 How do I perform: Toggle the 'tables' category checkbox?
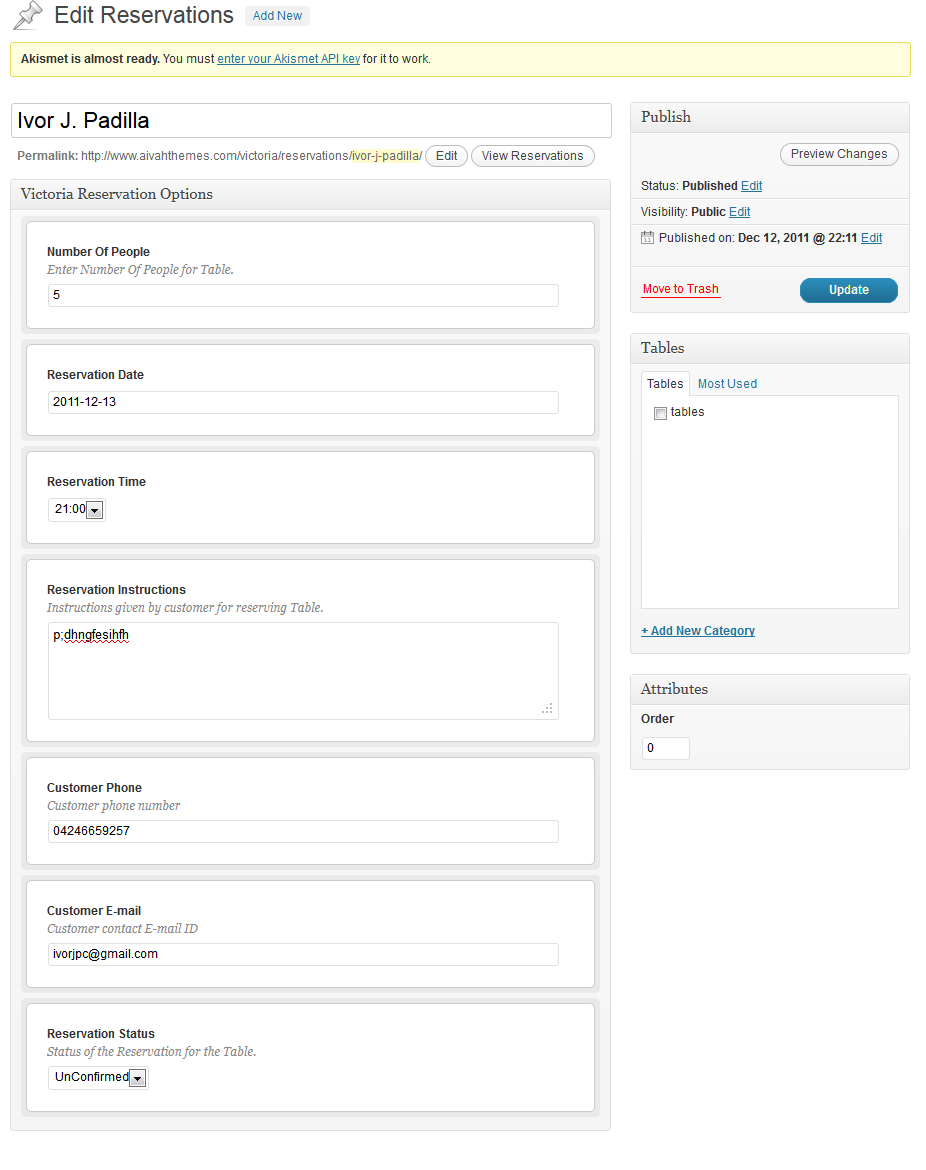[660, 413]
